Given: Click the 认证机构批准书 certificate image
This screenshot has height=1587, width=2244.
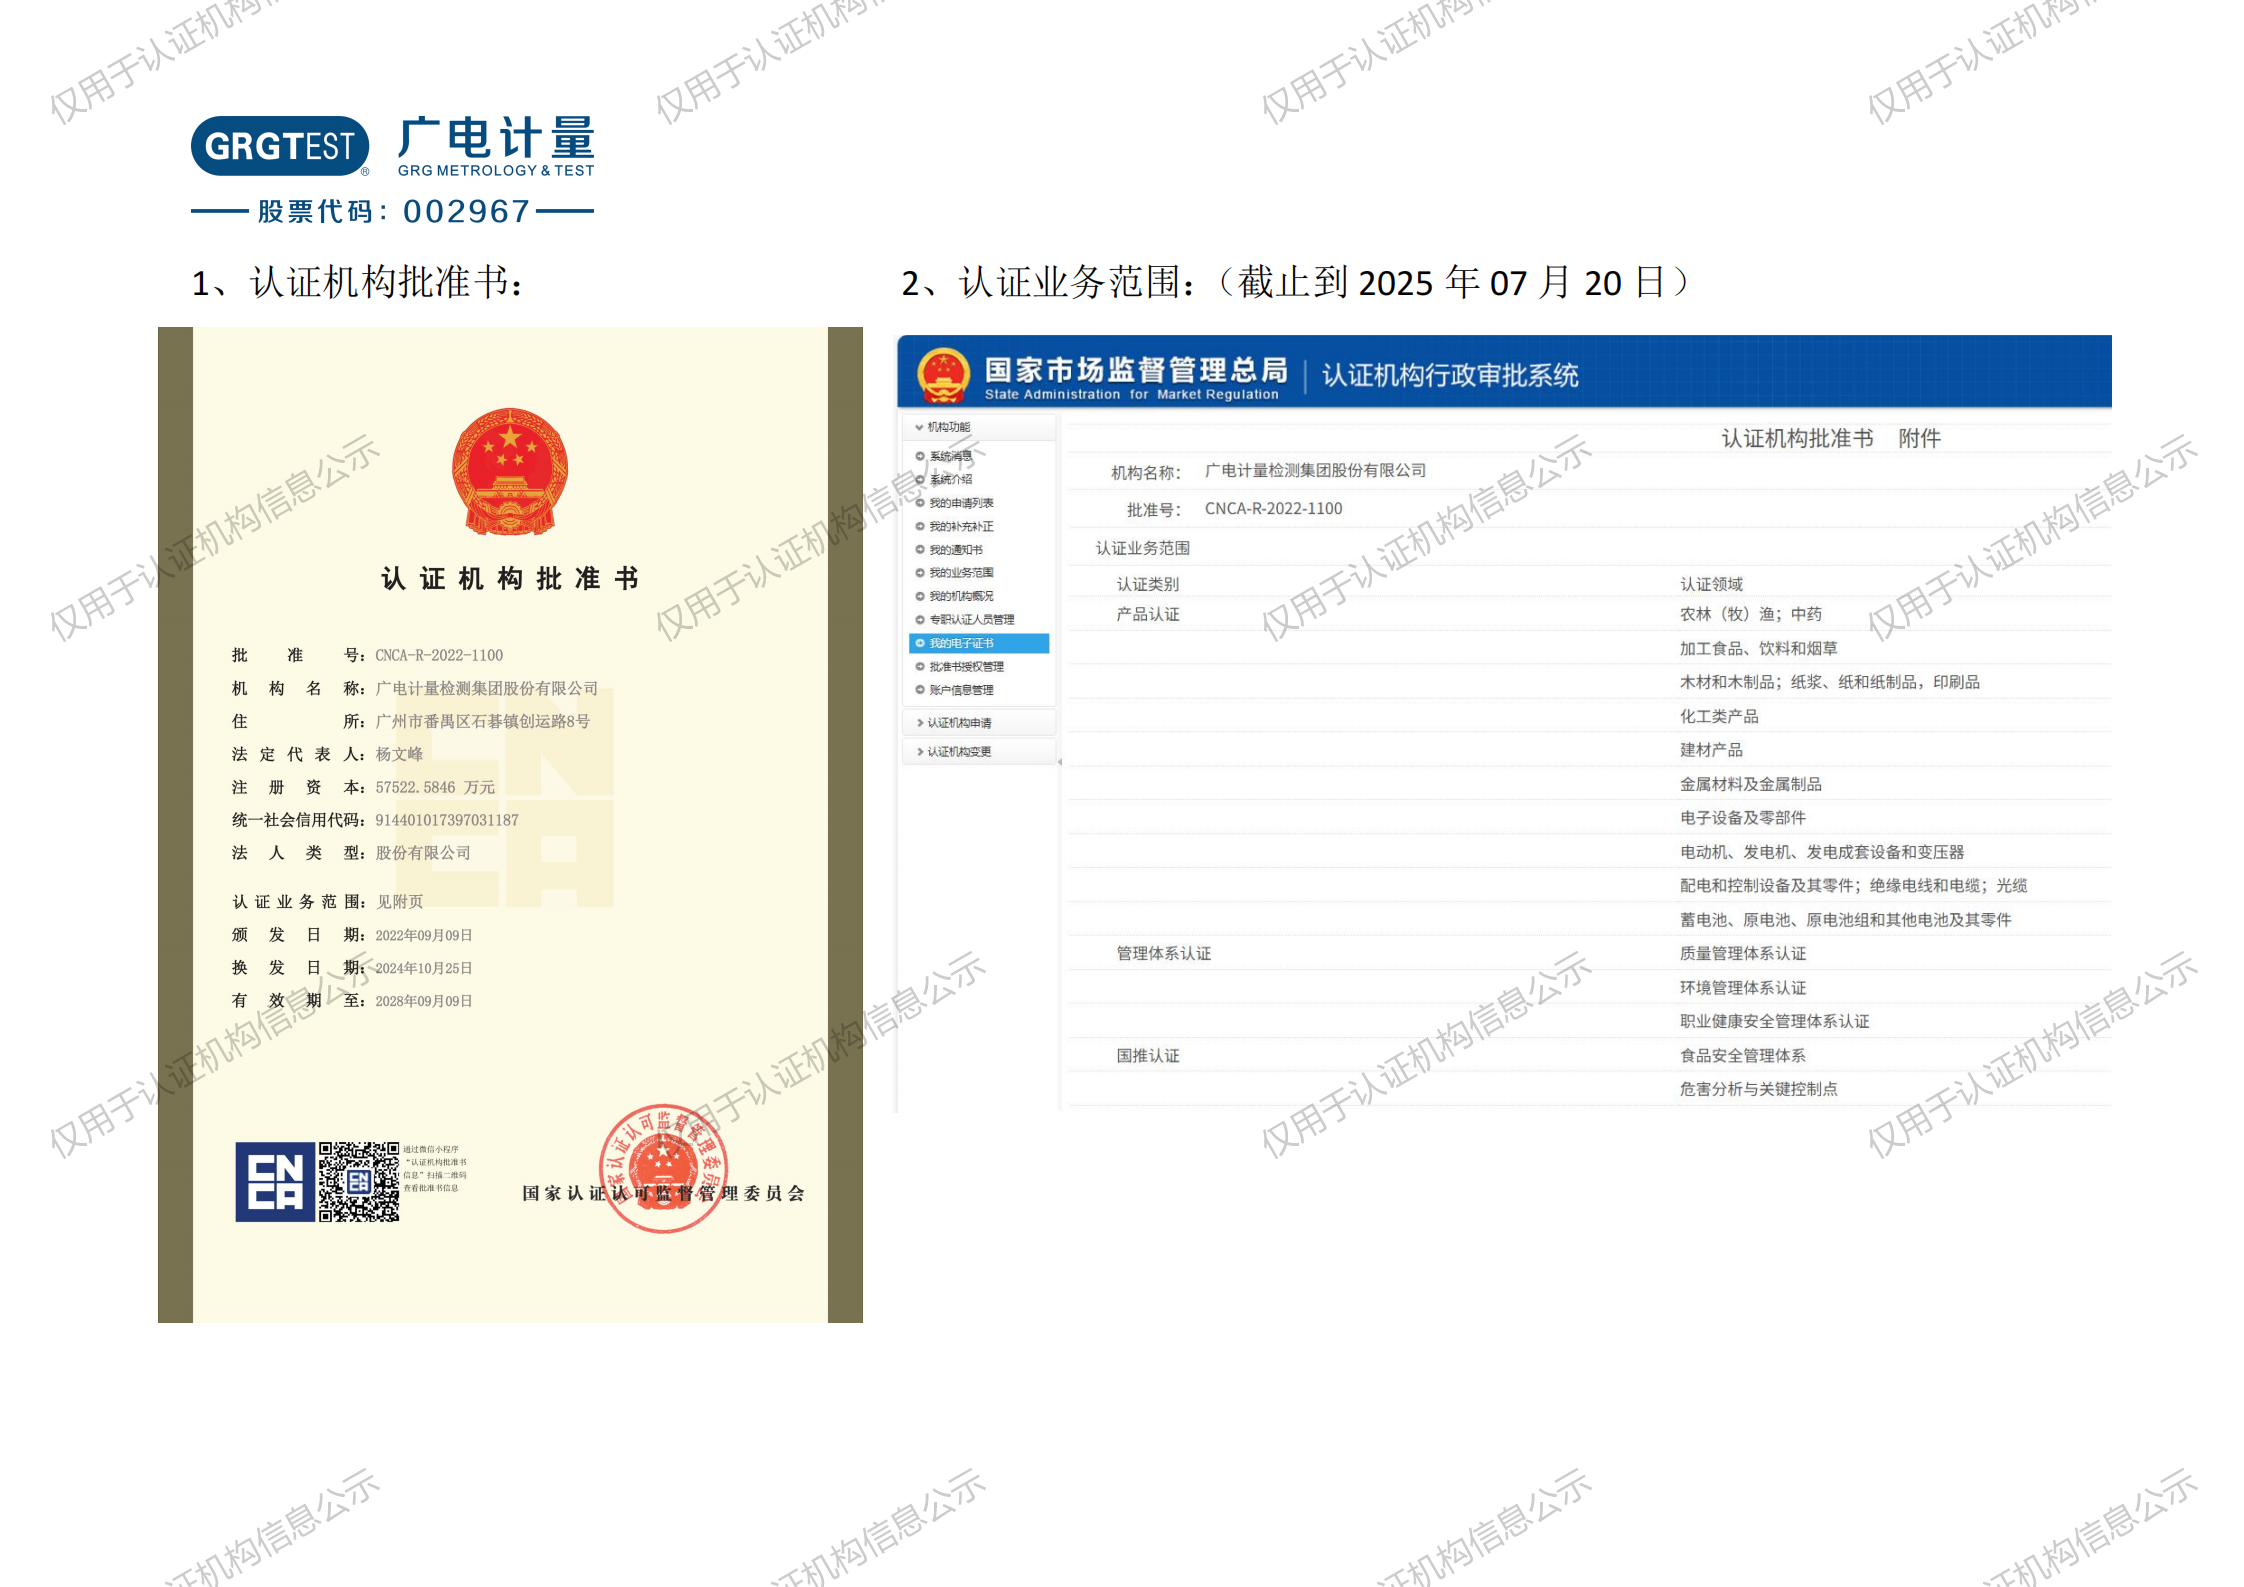Looking at the screenshot, I should point(510,824).
